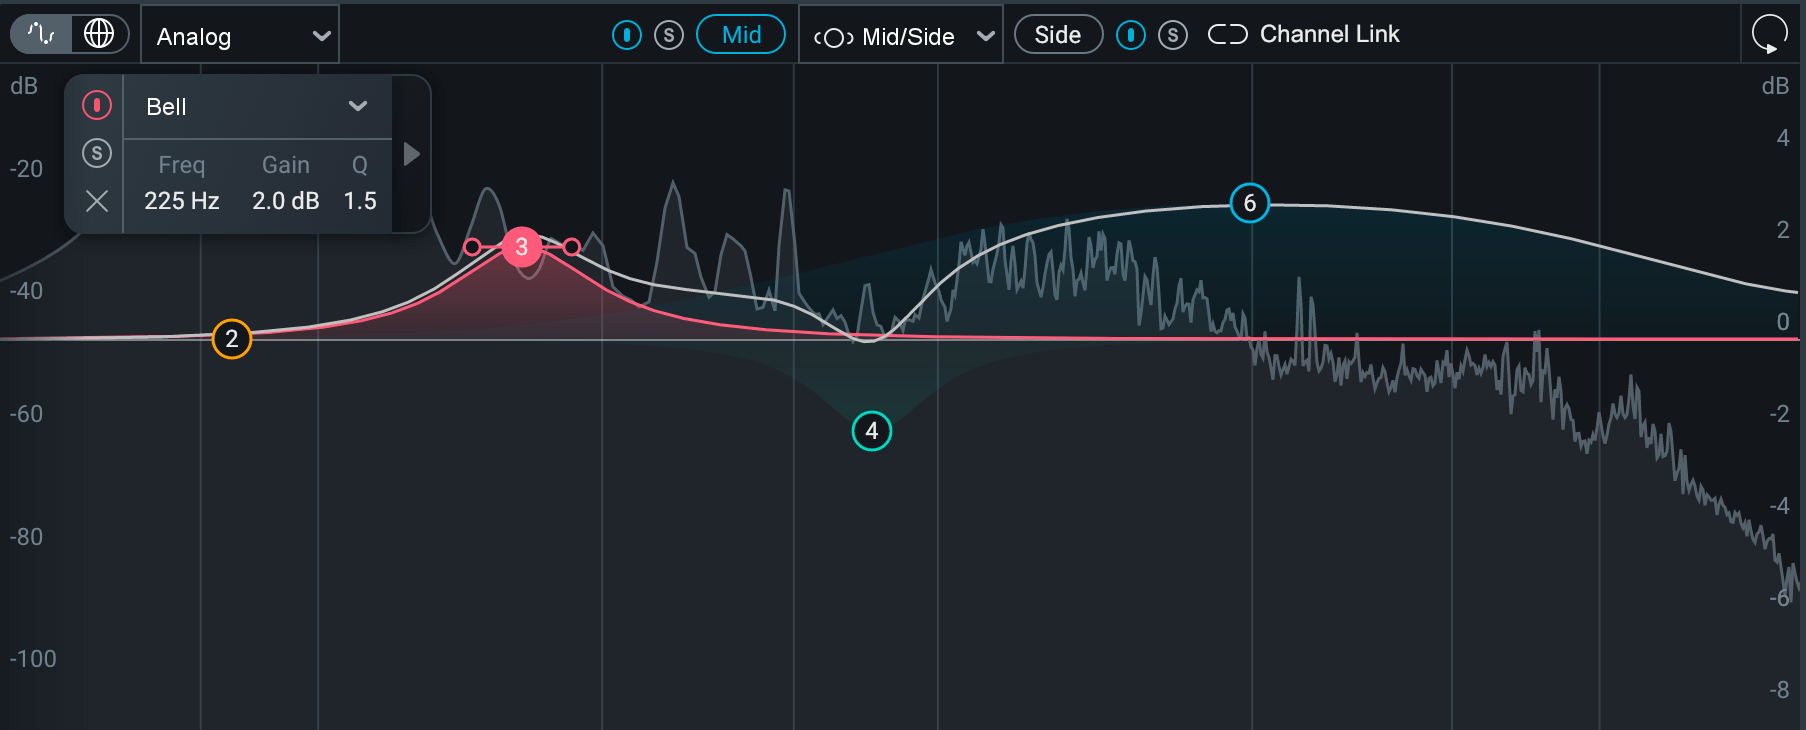The height and width of the screenshot is (730, 1806).
Task: Select EQ band node 2
Action: [x=232, y=339]
